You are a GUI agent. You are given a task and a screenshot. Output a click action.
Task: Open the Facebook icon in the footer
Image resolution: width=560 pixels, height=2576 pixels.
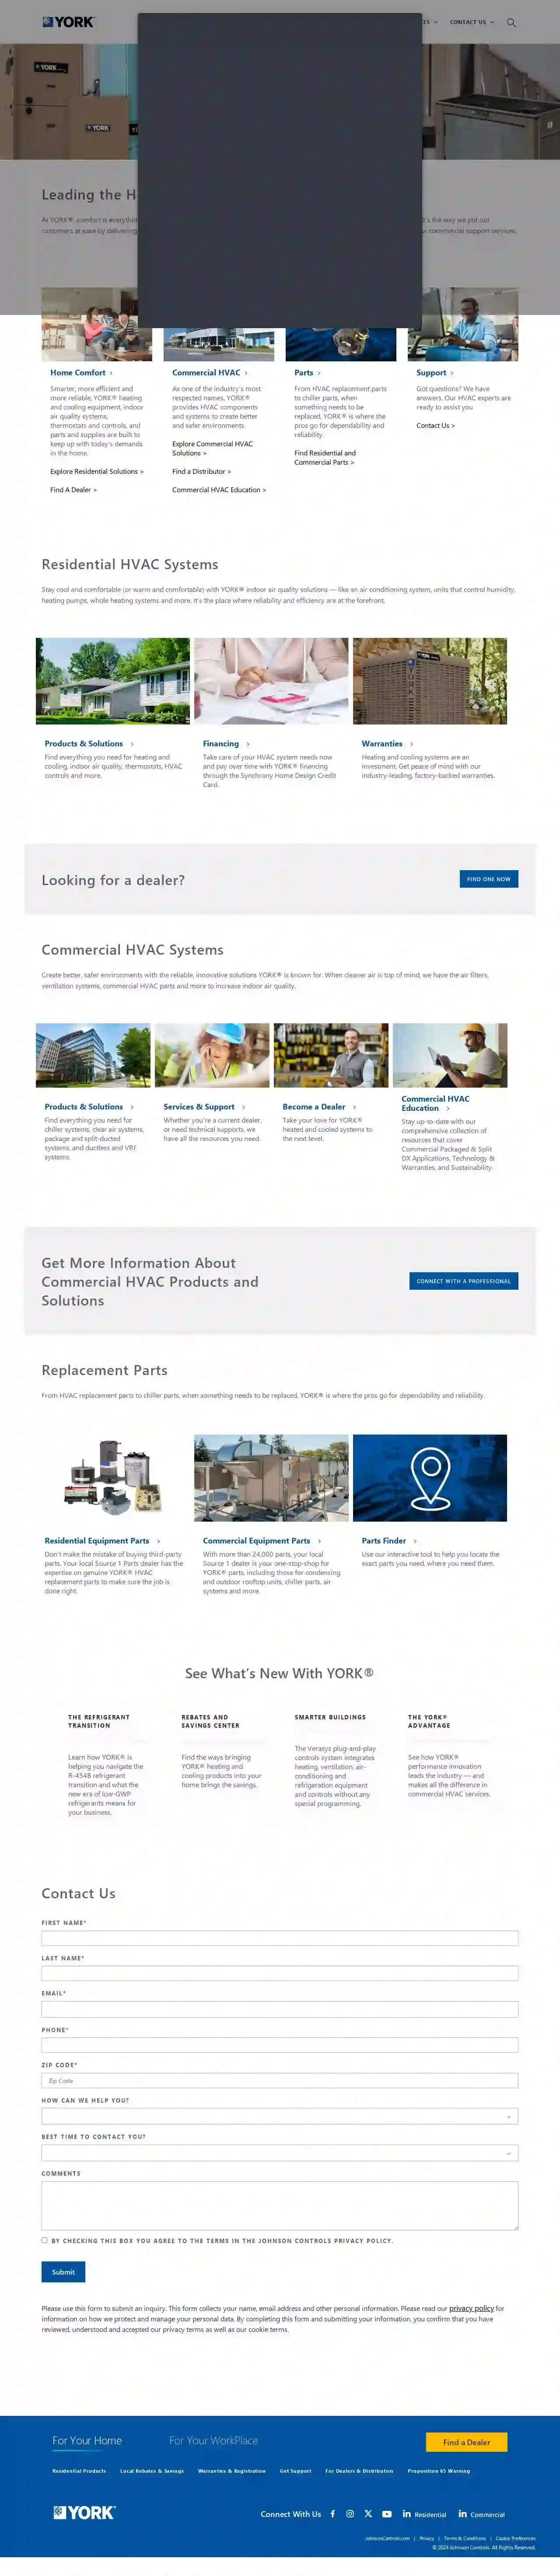(x=333, y=2513)
